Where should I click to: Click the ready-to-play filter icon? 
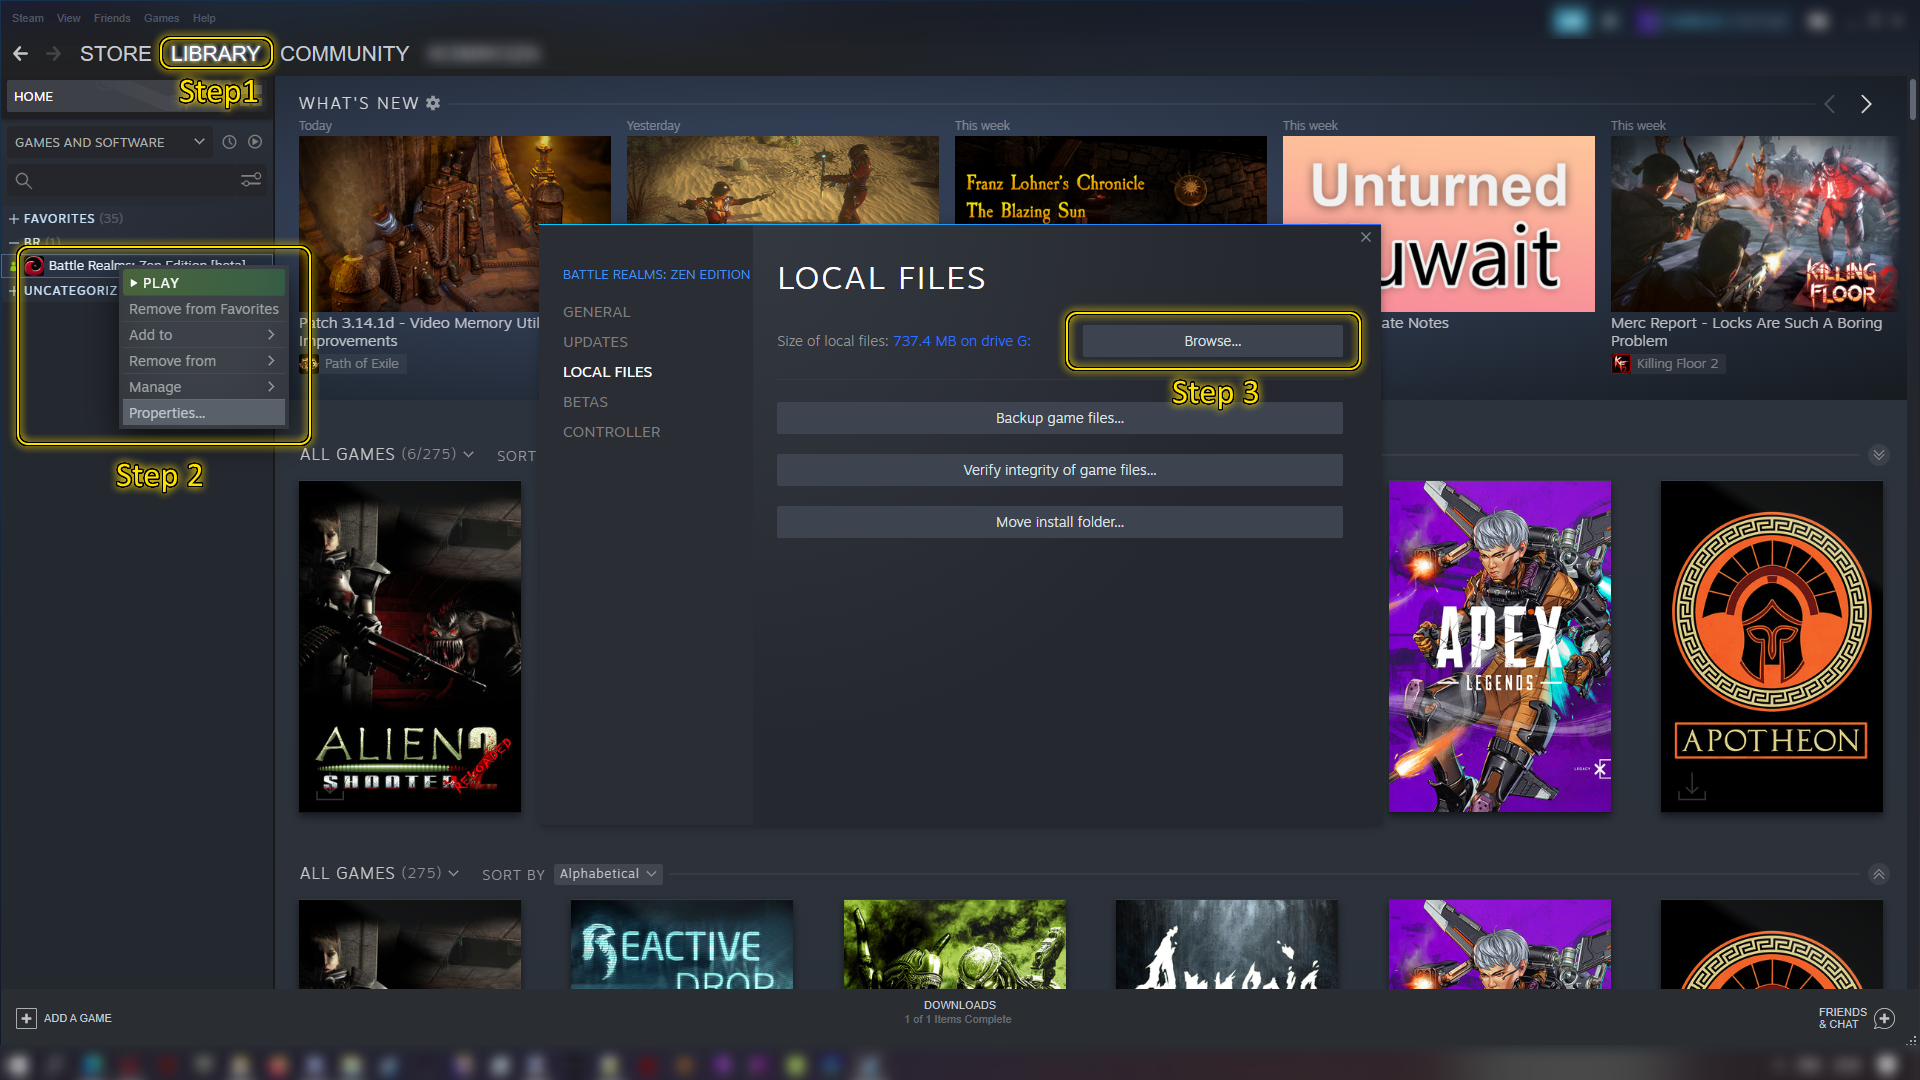255,142
